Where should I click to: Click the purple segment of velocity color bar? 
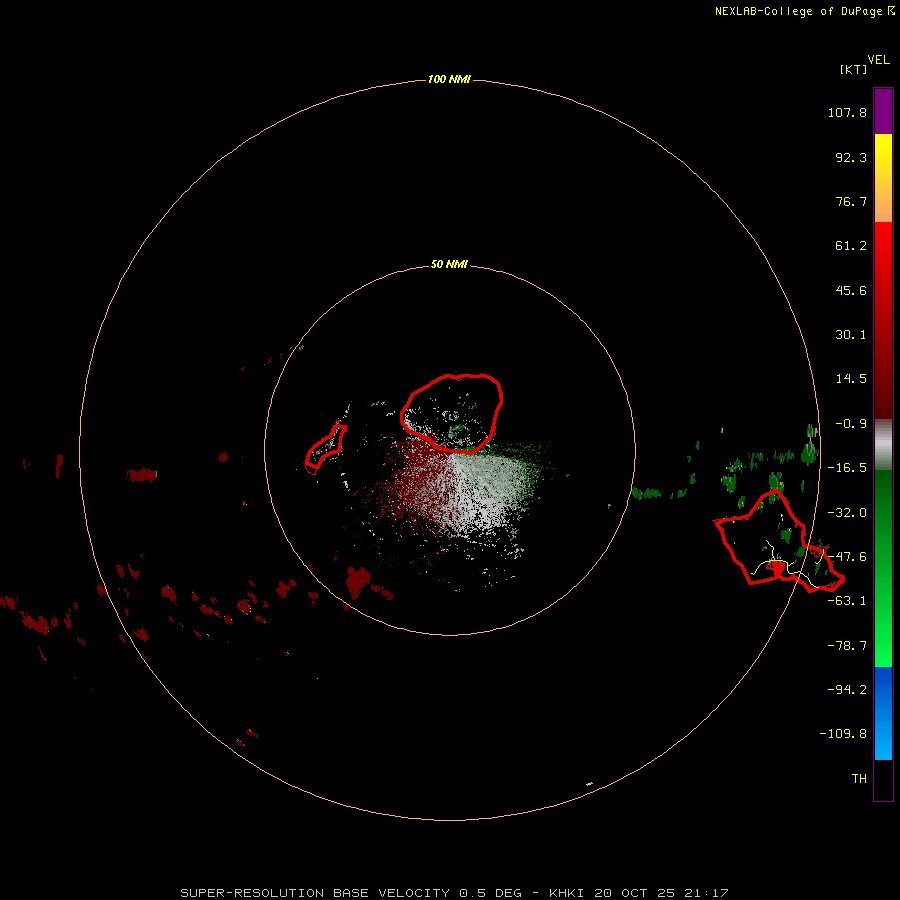pyautogui.click(x=883, y=111)
